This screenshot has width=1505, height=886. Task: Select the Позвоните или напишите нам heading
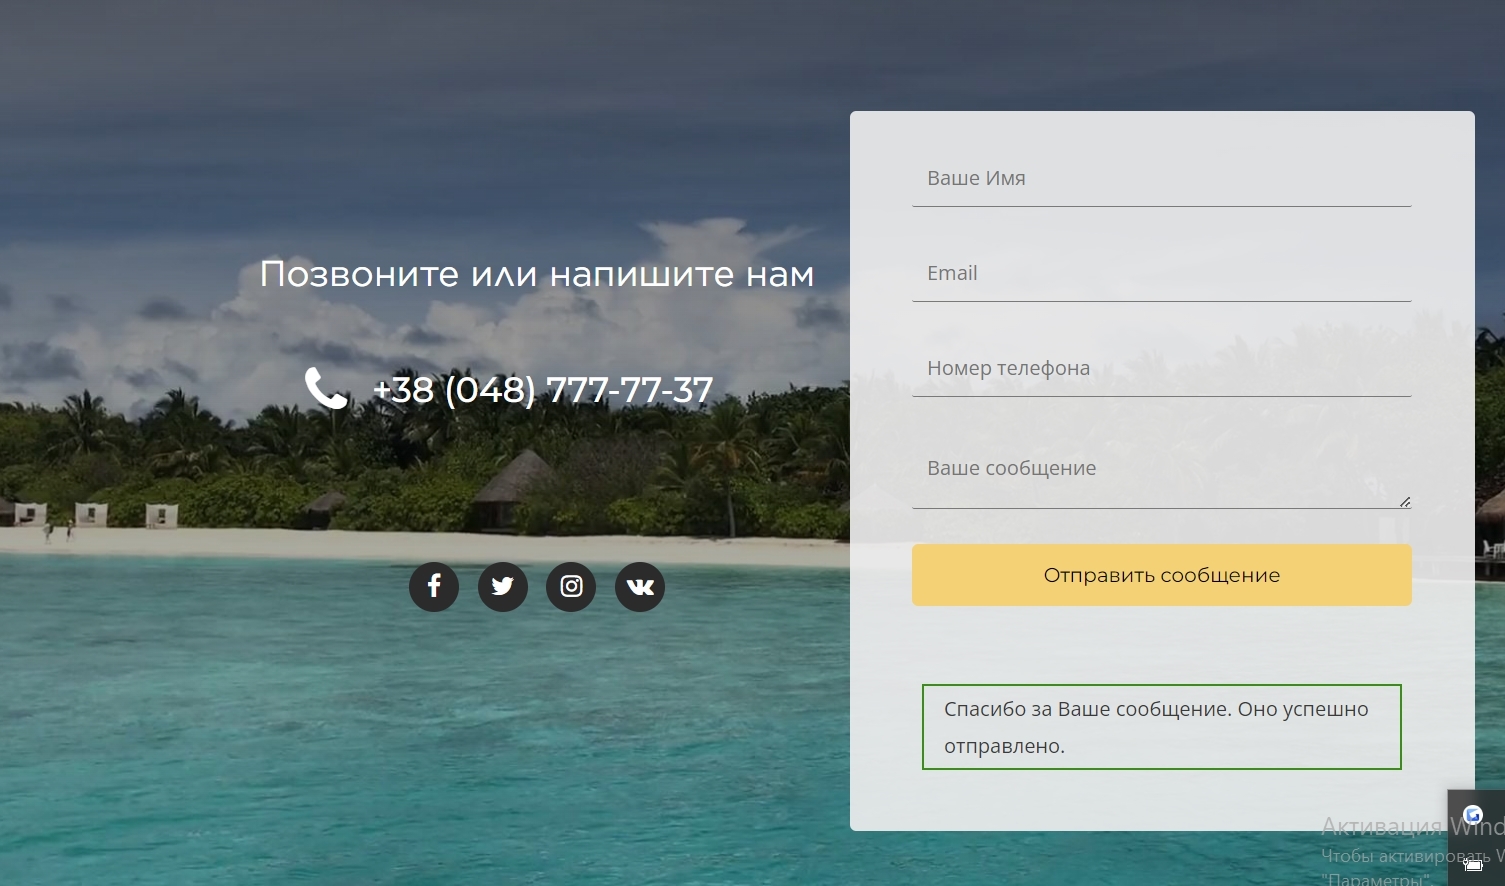tap(537, 273)
